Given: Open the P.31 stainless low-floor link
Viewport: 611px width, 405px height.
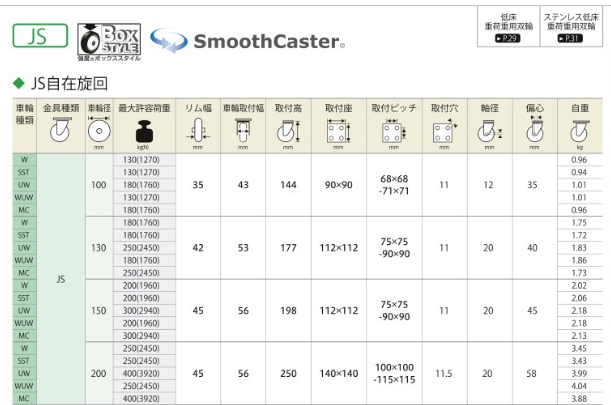Looking at the screenshot, I should 571,38.
